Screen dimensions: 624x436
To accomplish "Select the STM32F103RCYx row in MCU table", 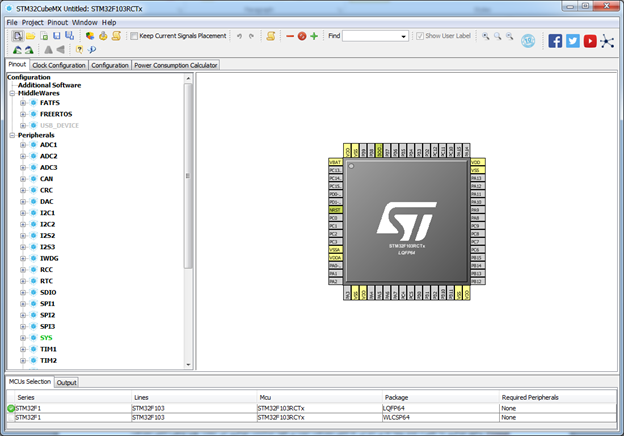I will coord(312,418).
